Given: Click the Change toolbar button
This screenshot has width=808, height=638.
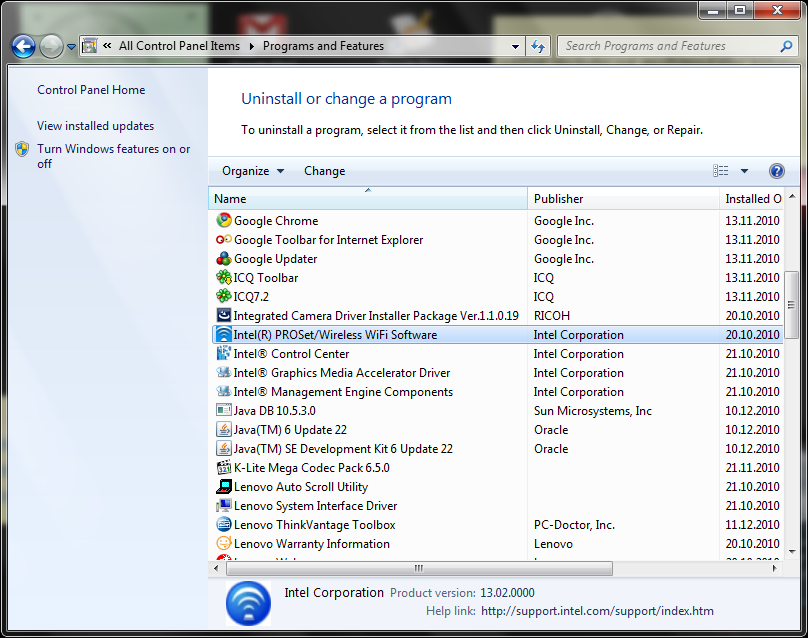Looking at the screenshot, I should [x=325, y=171].
